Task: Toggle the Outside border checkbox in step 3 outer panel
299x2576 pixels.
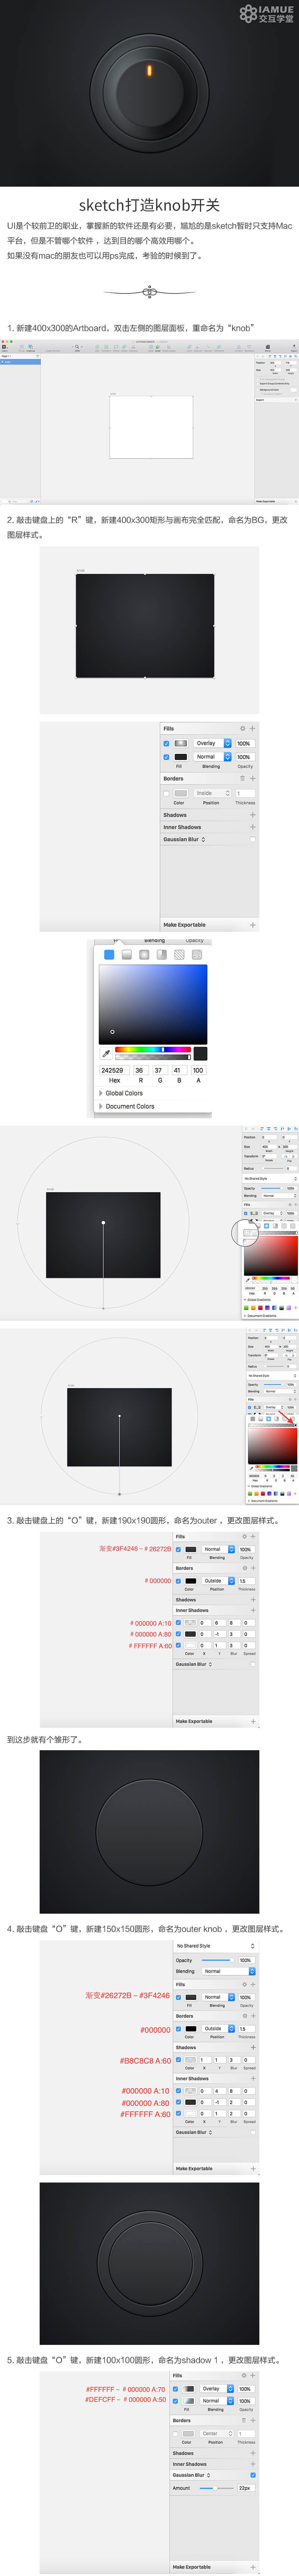Action: [x=178, y=1581]
